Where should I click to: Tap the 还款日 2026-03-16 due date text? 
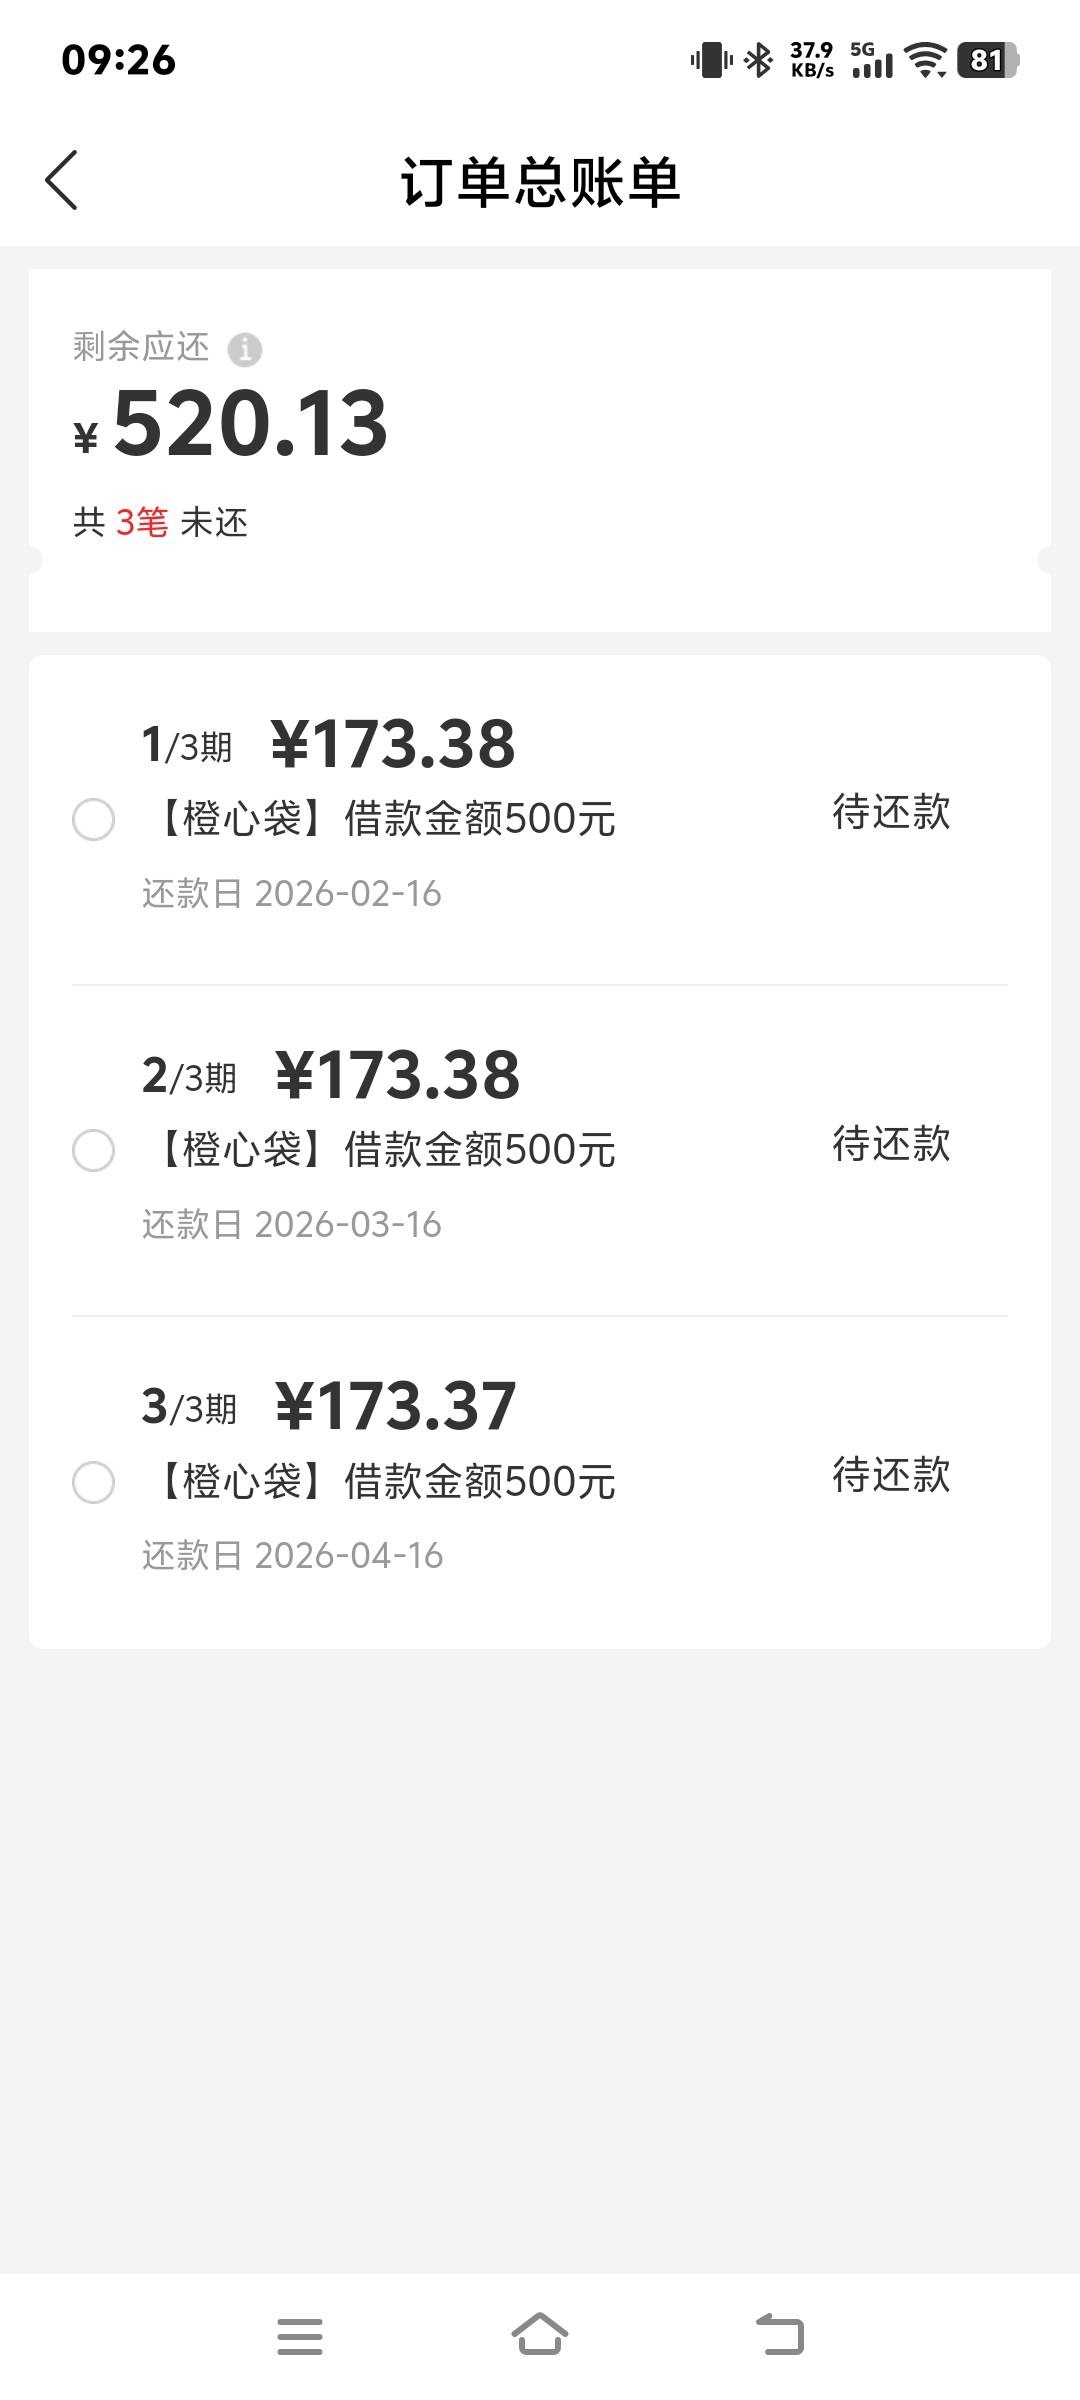point(292,1225)
